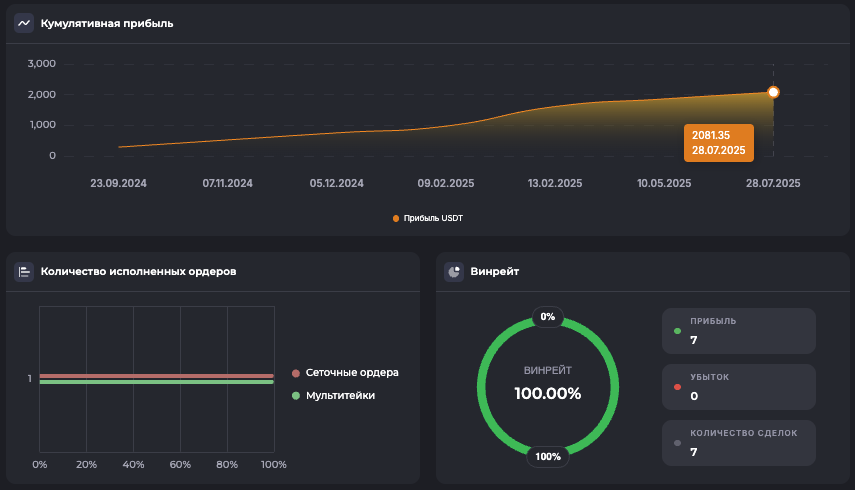Click the cumulative profit line chart icon
855x490 pixels.
[24, 23]
